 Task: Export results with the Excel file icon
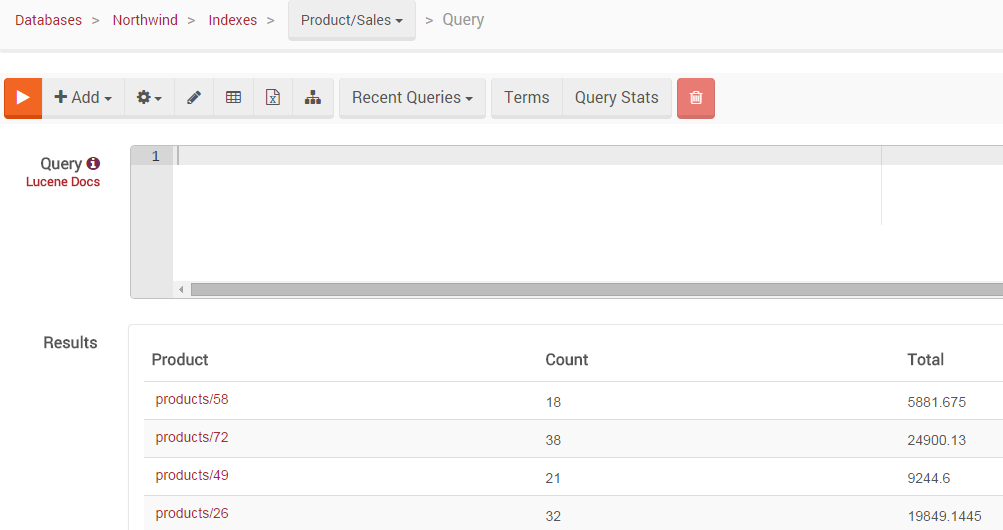point(273,98)
